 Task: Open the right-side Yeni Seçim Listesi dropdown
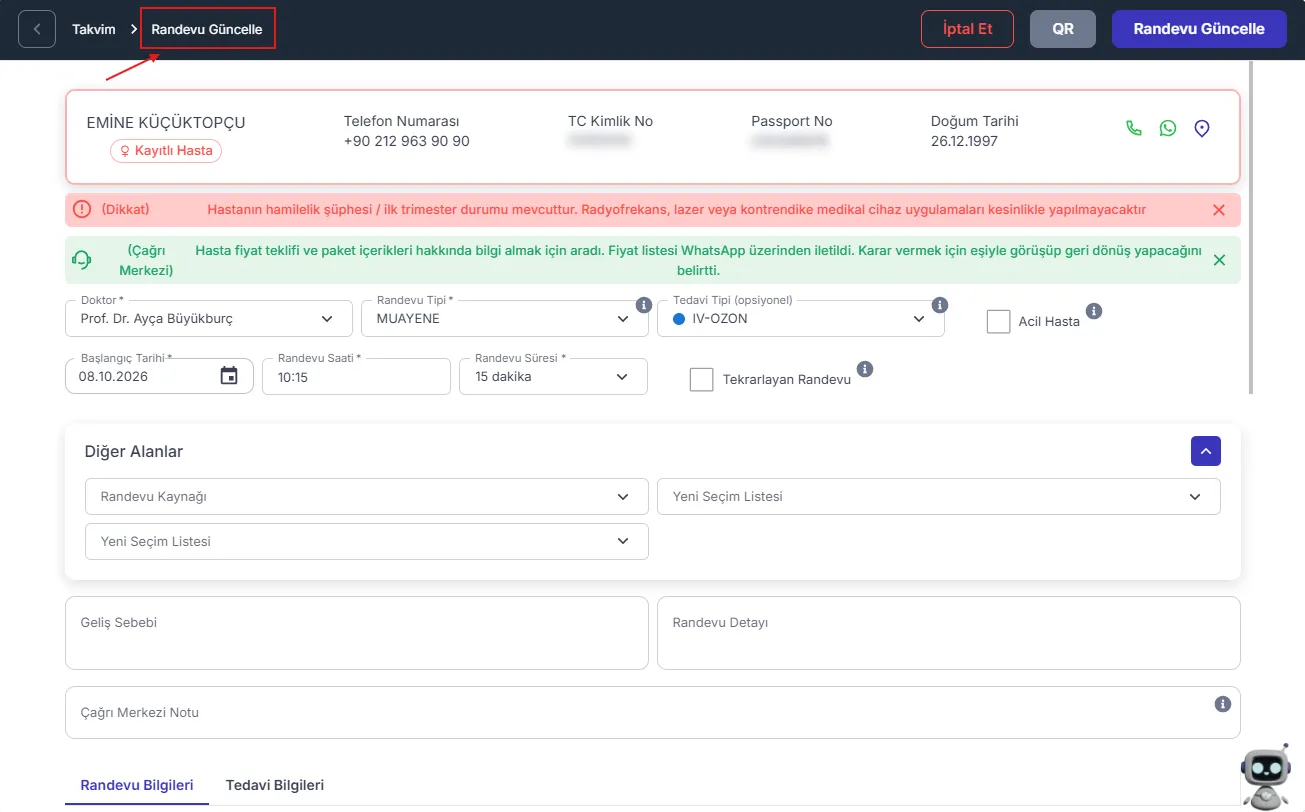click(939, 496)
